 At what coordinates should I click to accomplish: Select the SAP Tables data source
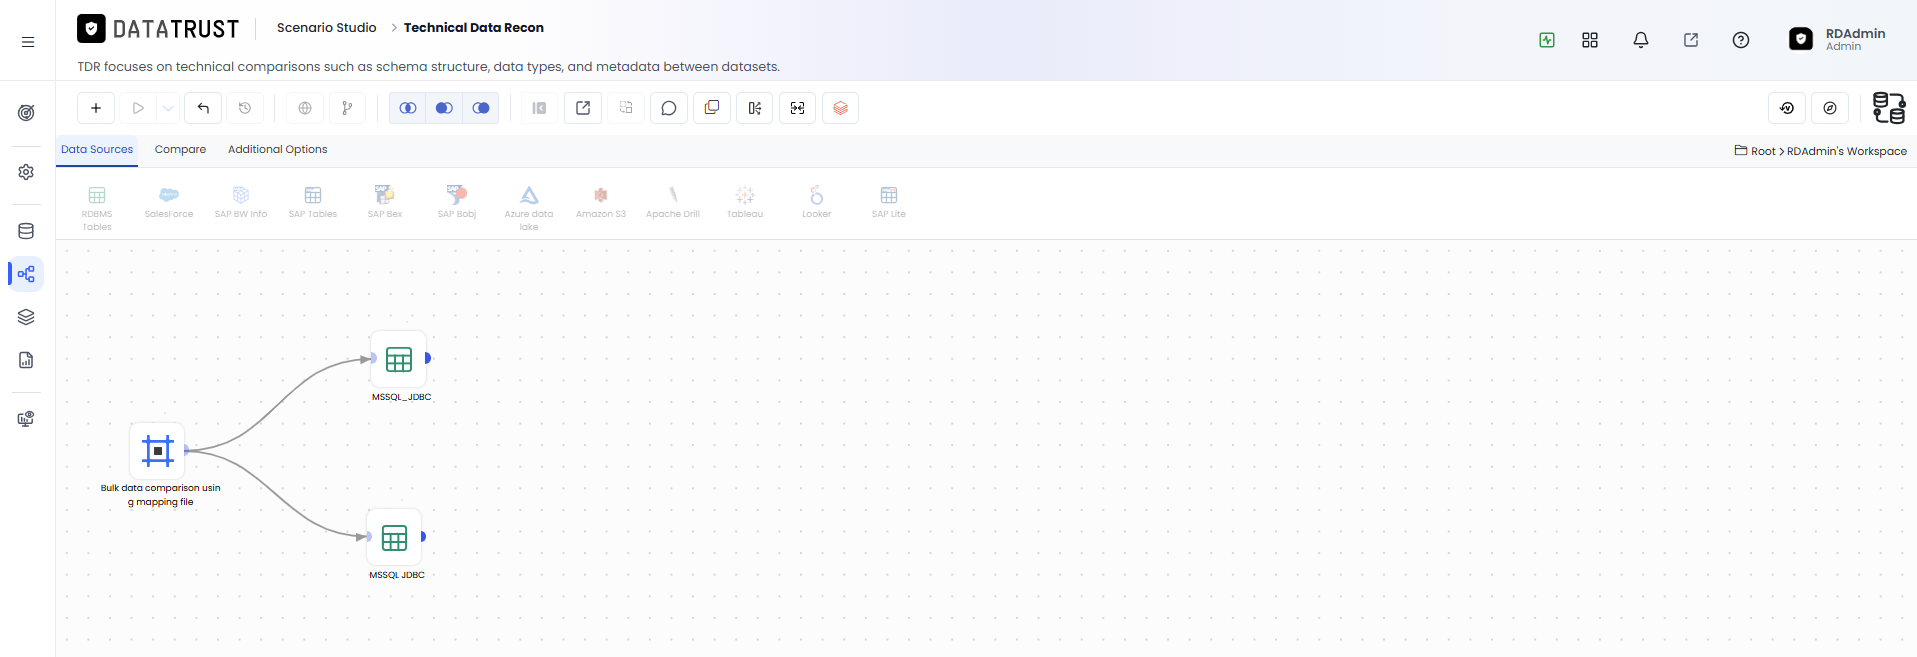click(x=313, y=202)
